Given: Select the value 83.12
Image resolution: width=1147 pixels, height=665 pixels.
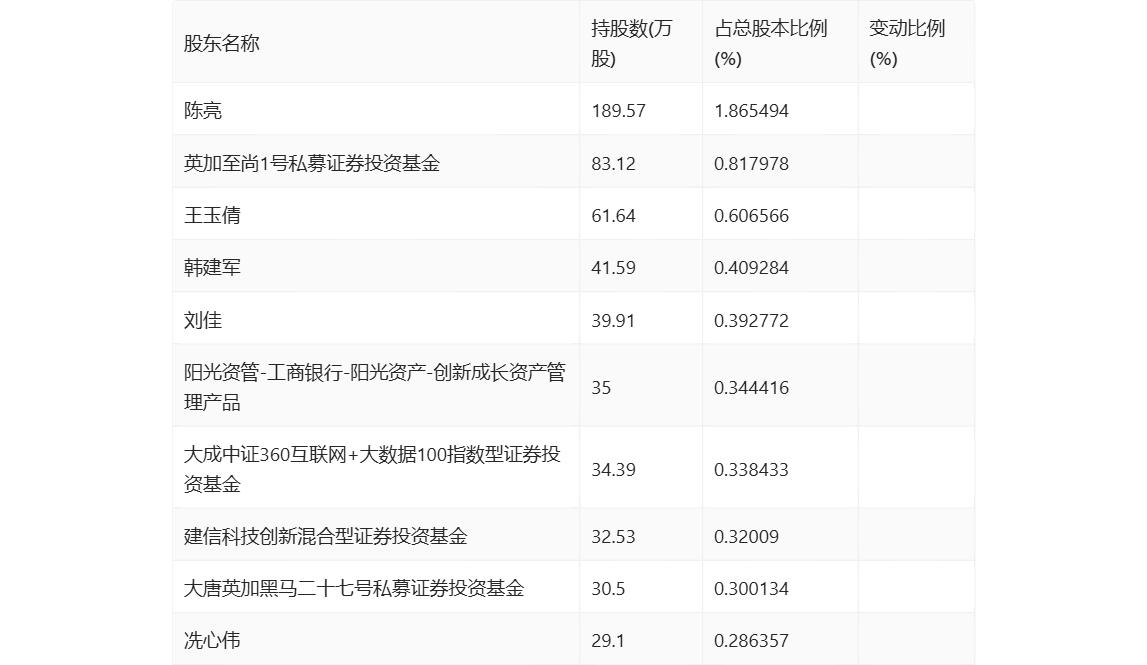Looking at the screenshot, I should click(x=613, y=163).
